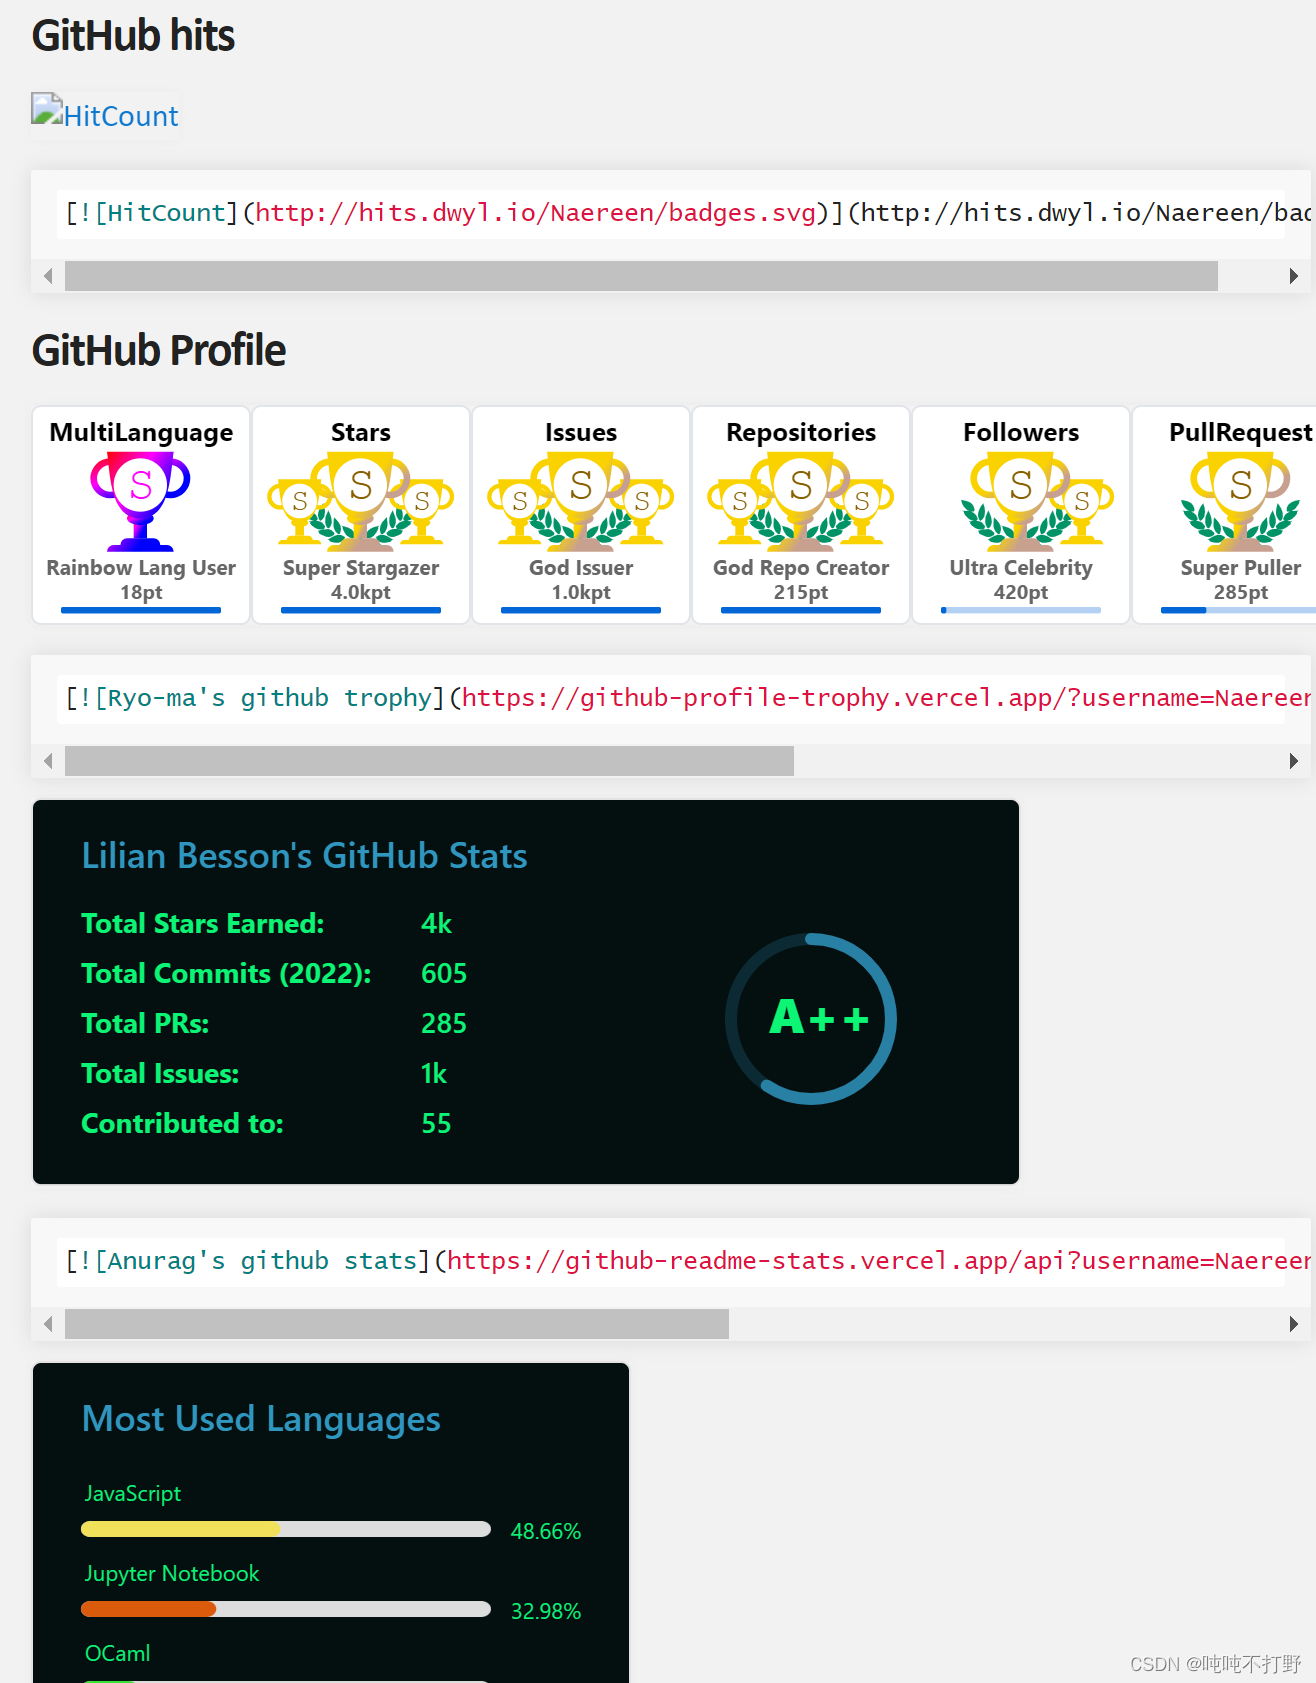The width and height of the screenshot is (1316, 1683).
Task: Click 'Total PRs:' label
Action: point(145,1024)
